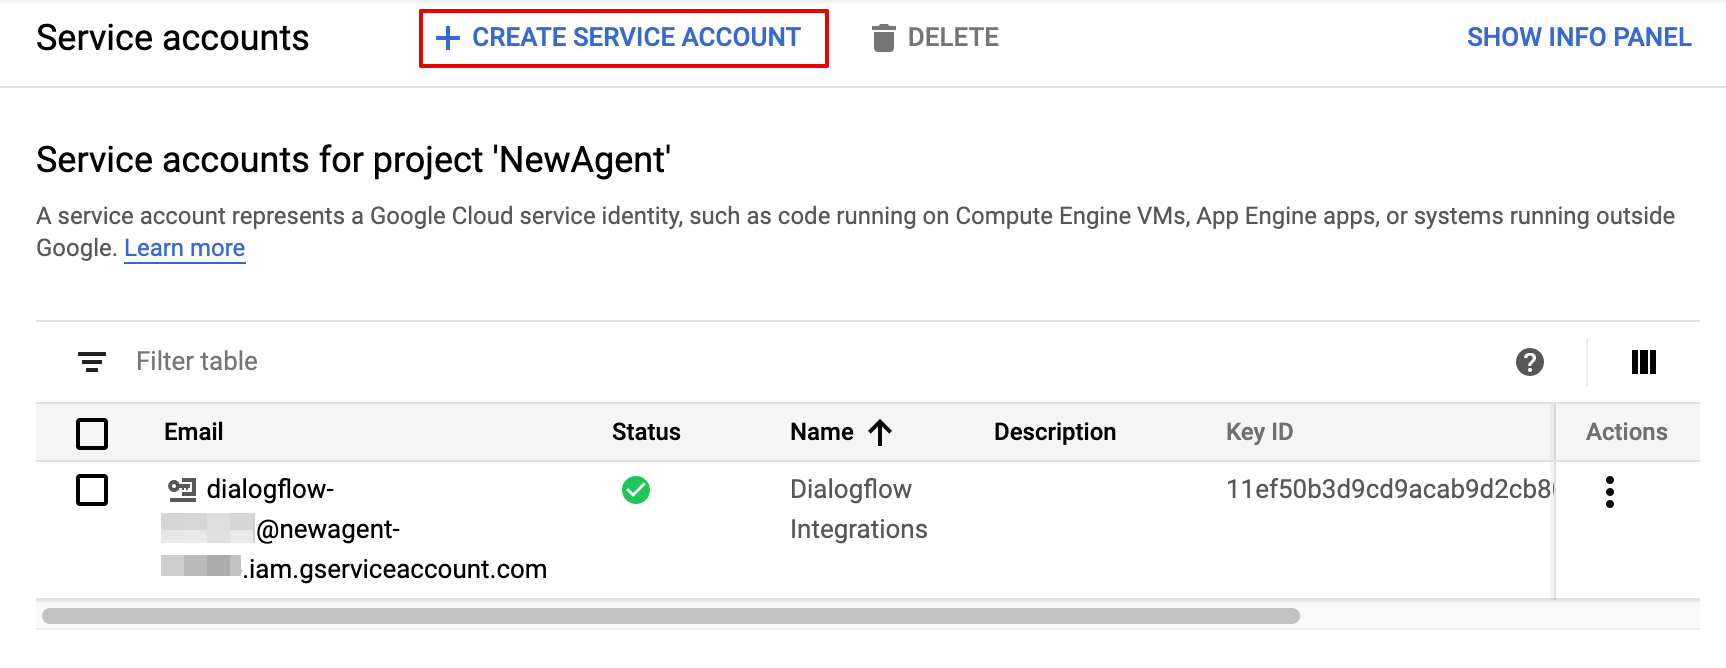Click the sort ascending arrow beside Name
The width and height of the screenshot is (1726, 668).
click(x=880, y=432)
